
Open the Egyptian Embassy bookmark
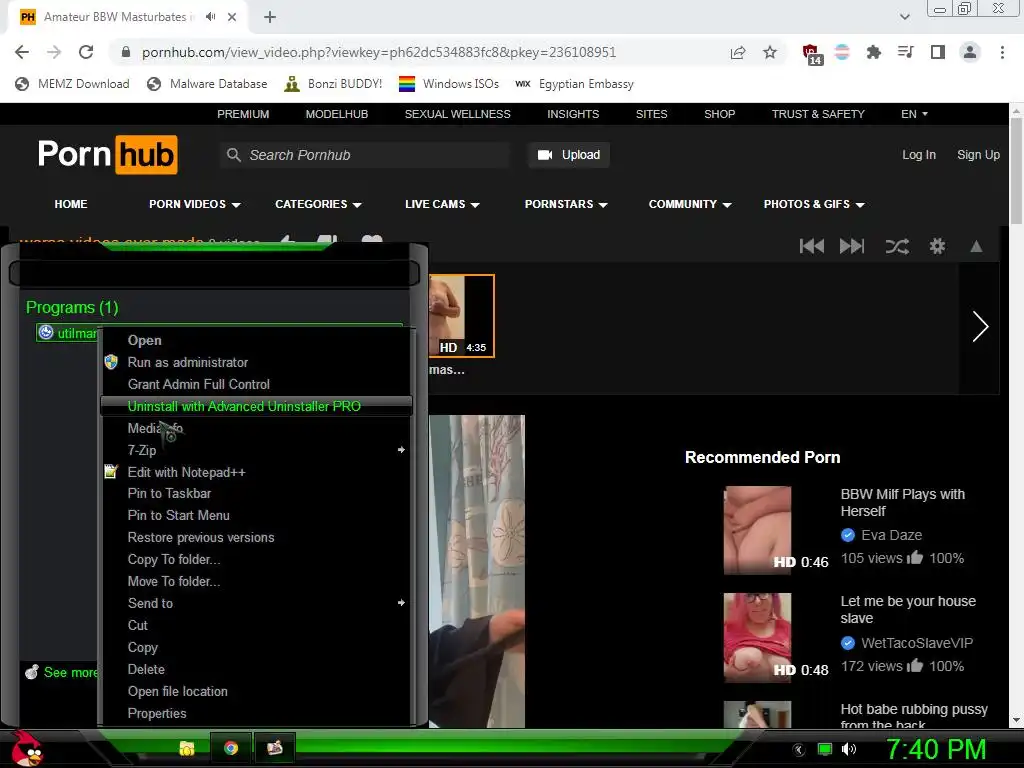pyautogui.click(x=575, y=84)
